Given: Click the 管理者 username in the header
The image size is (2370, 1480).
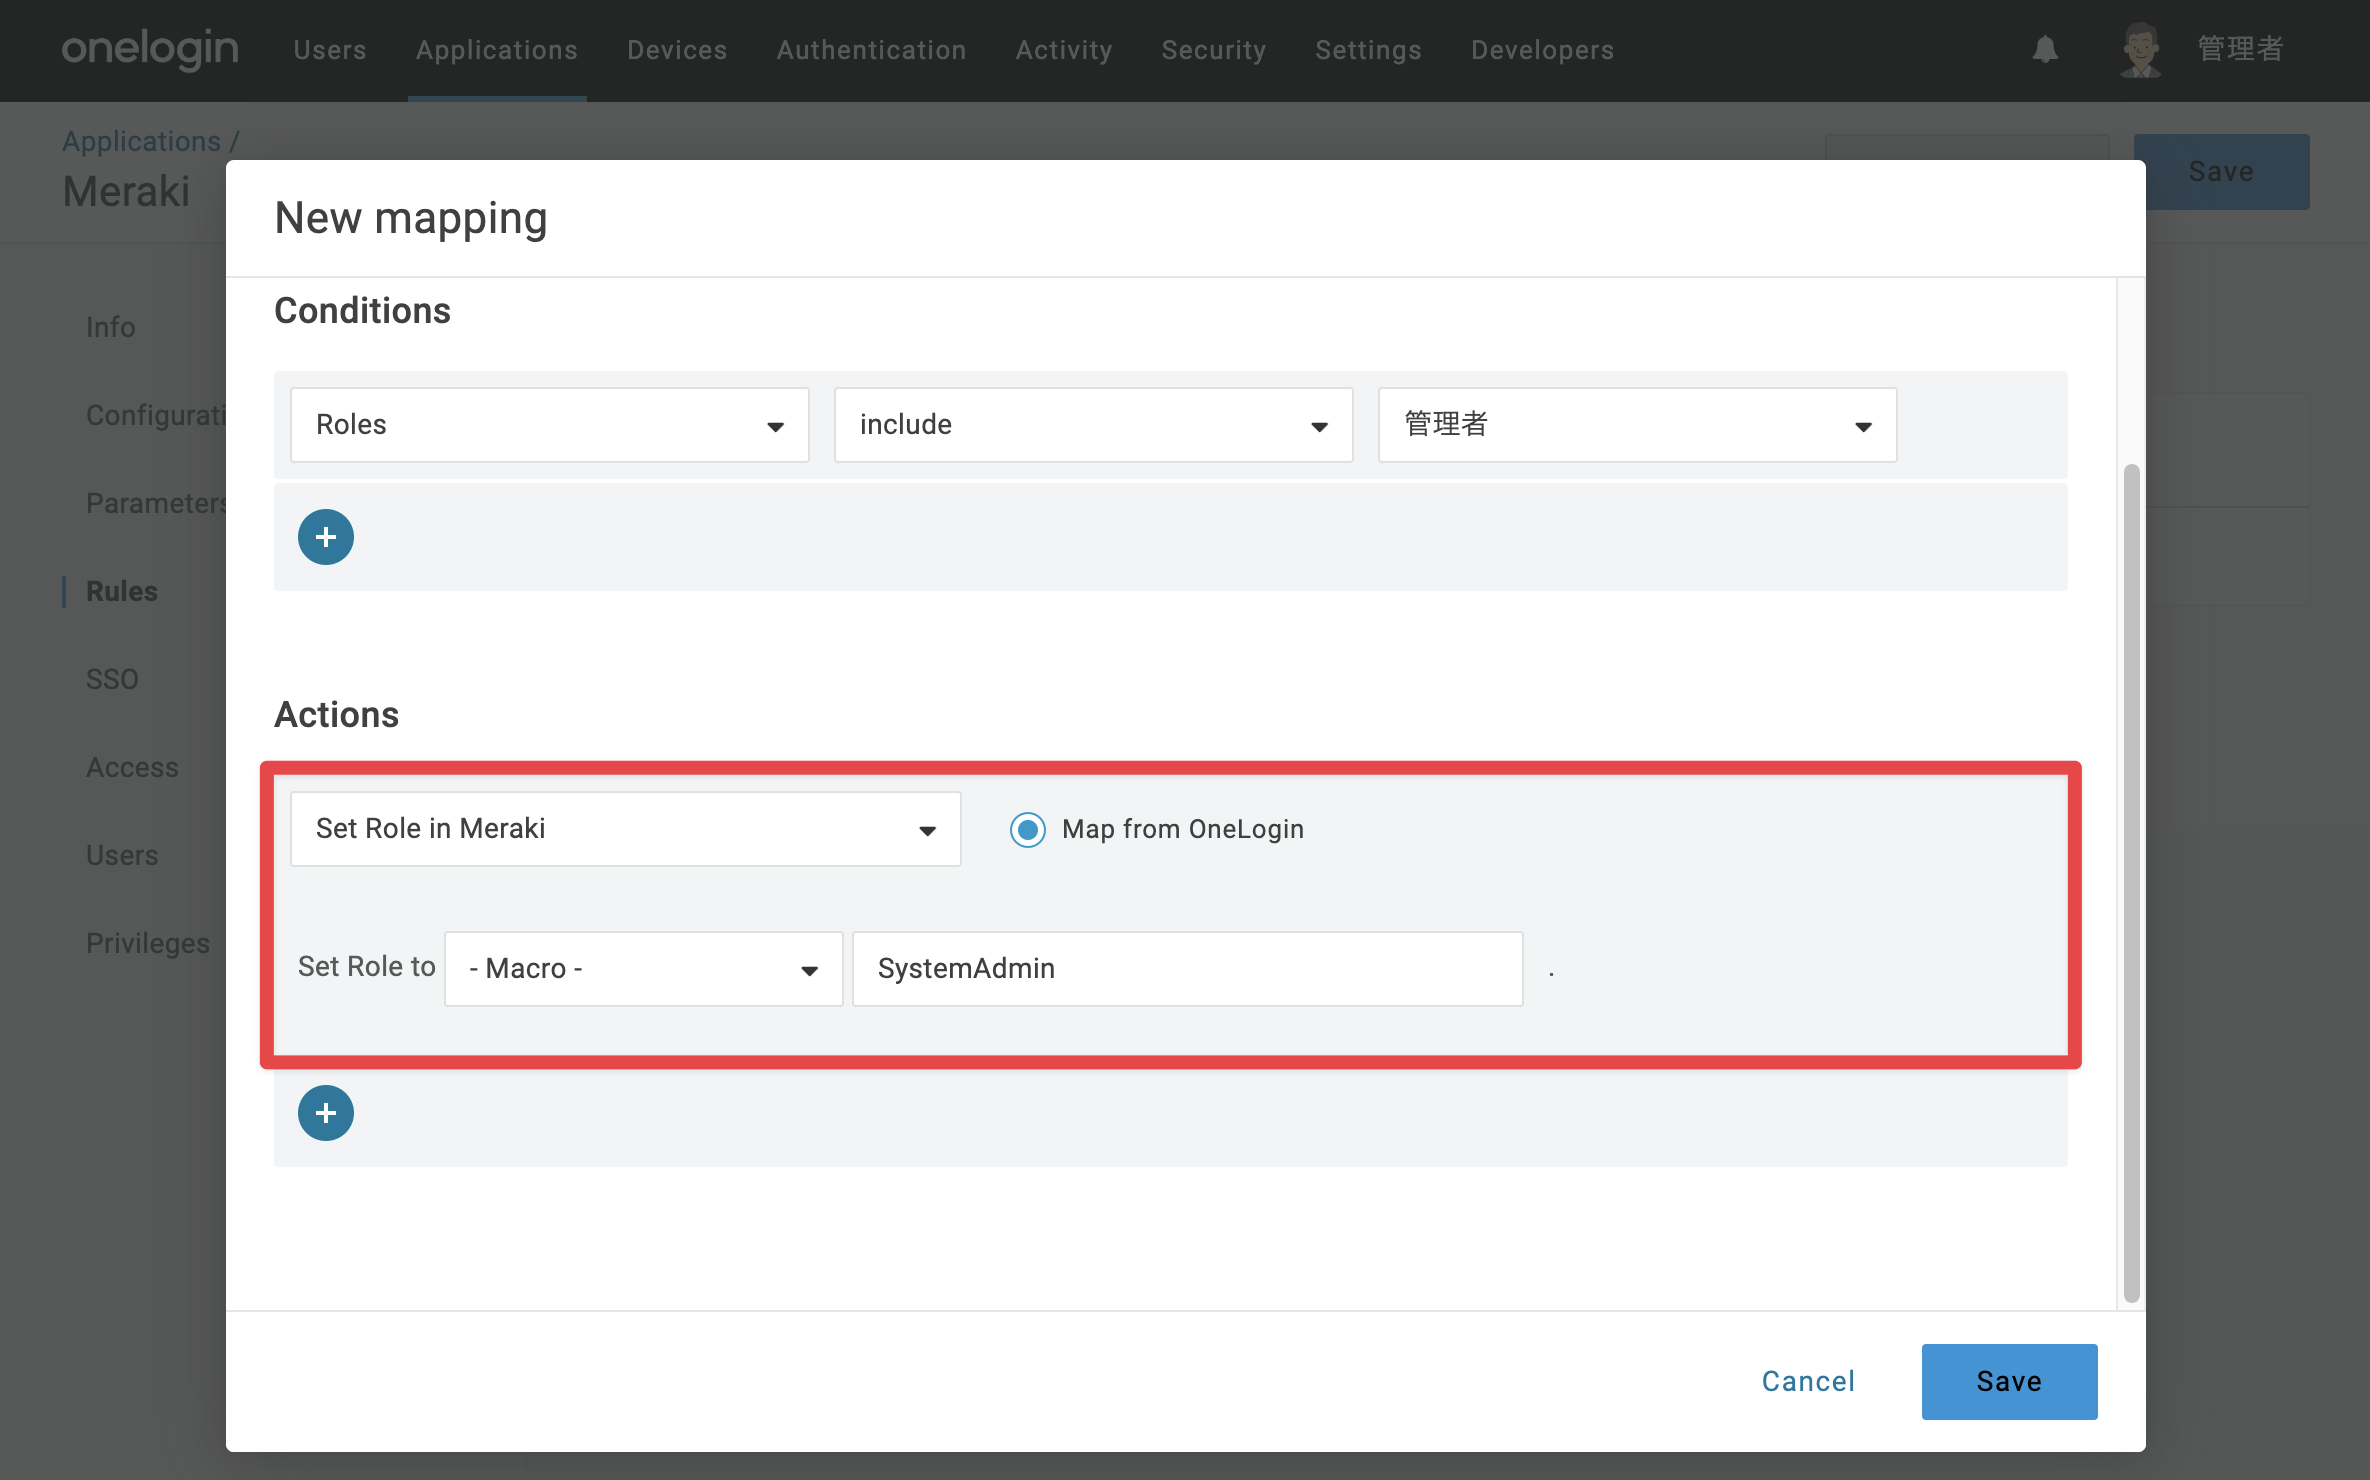Looking at the screenshot, I should [2241, 49].
